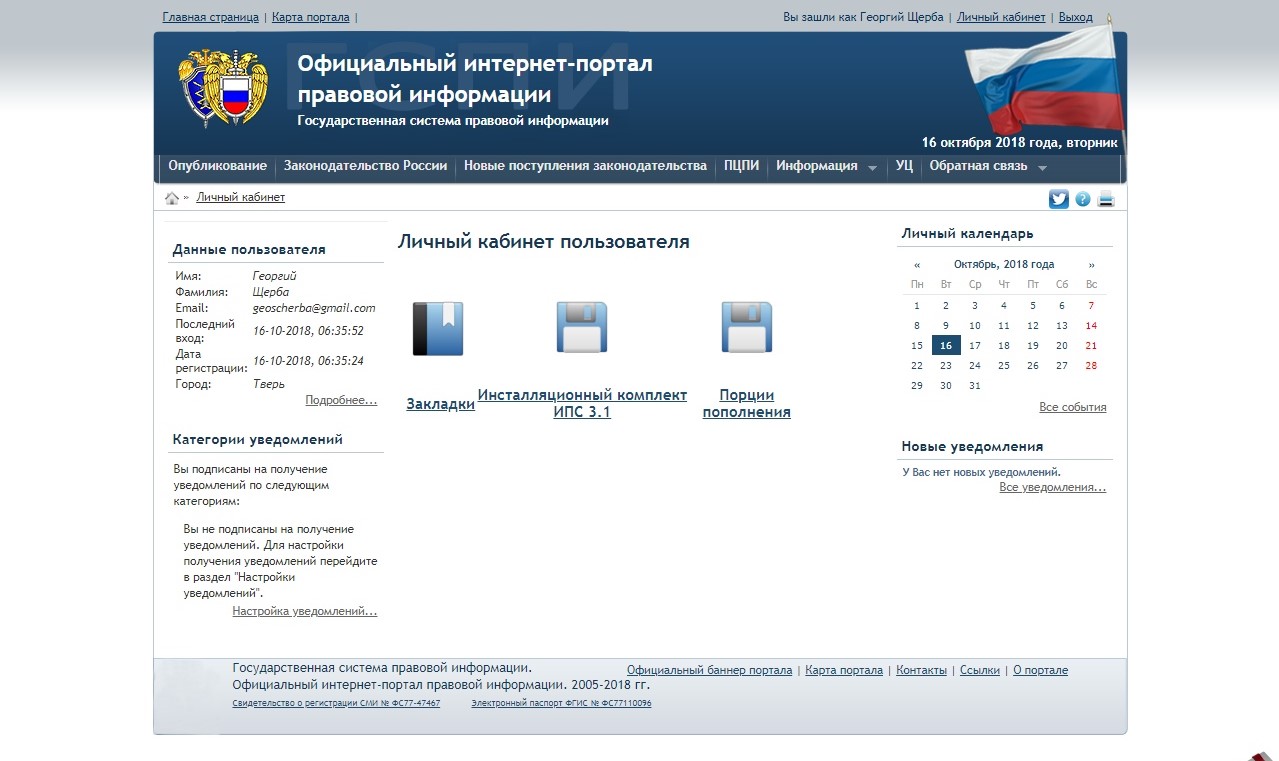Viewport: 1279px width, 761px height.
Task: Open Все события link under calendar
Action: tap(1072, 407)
